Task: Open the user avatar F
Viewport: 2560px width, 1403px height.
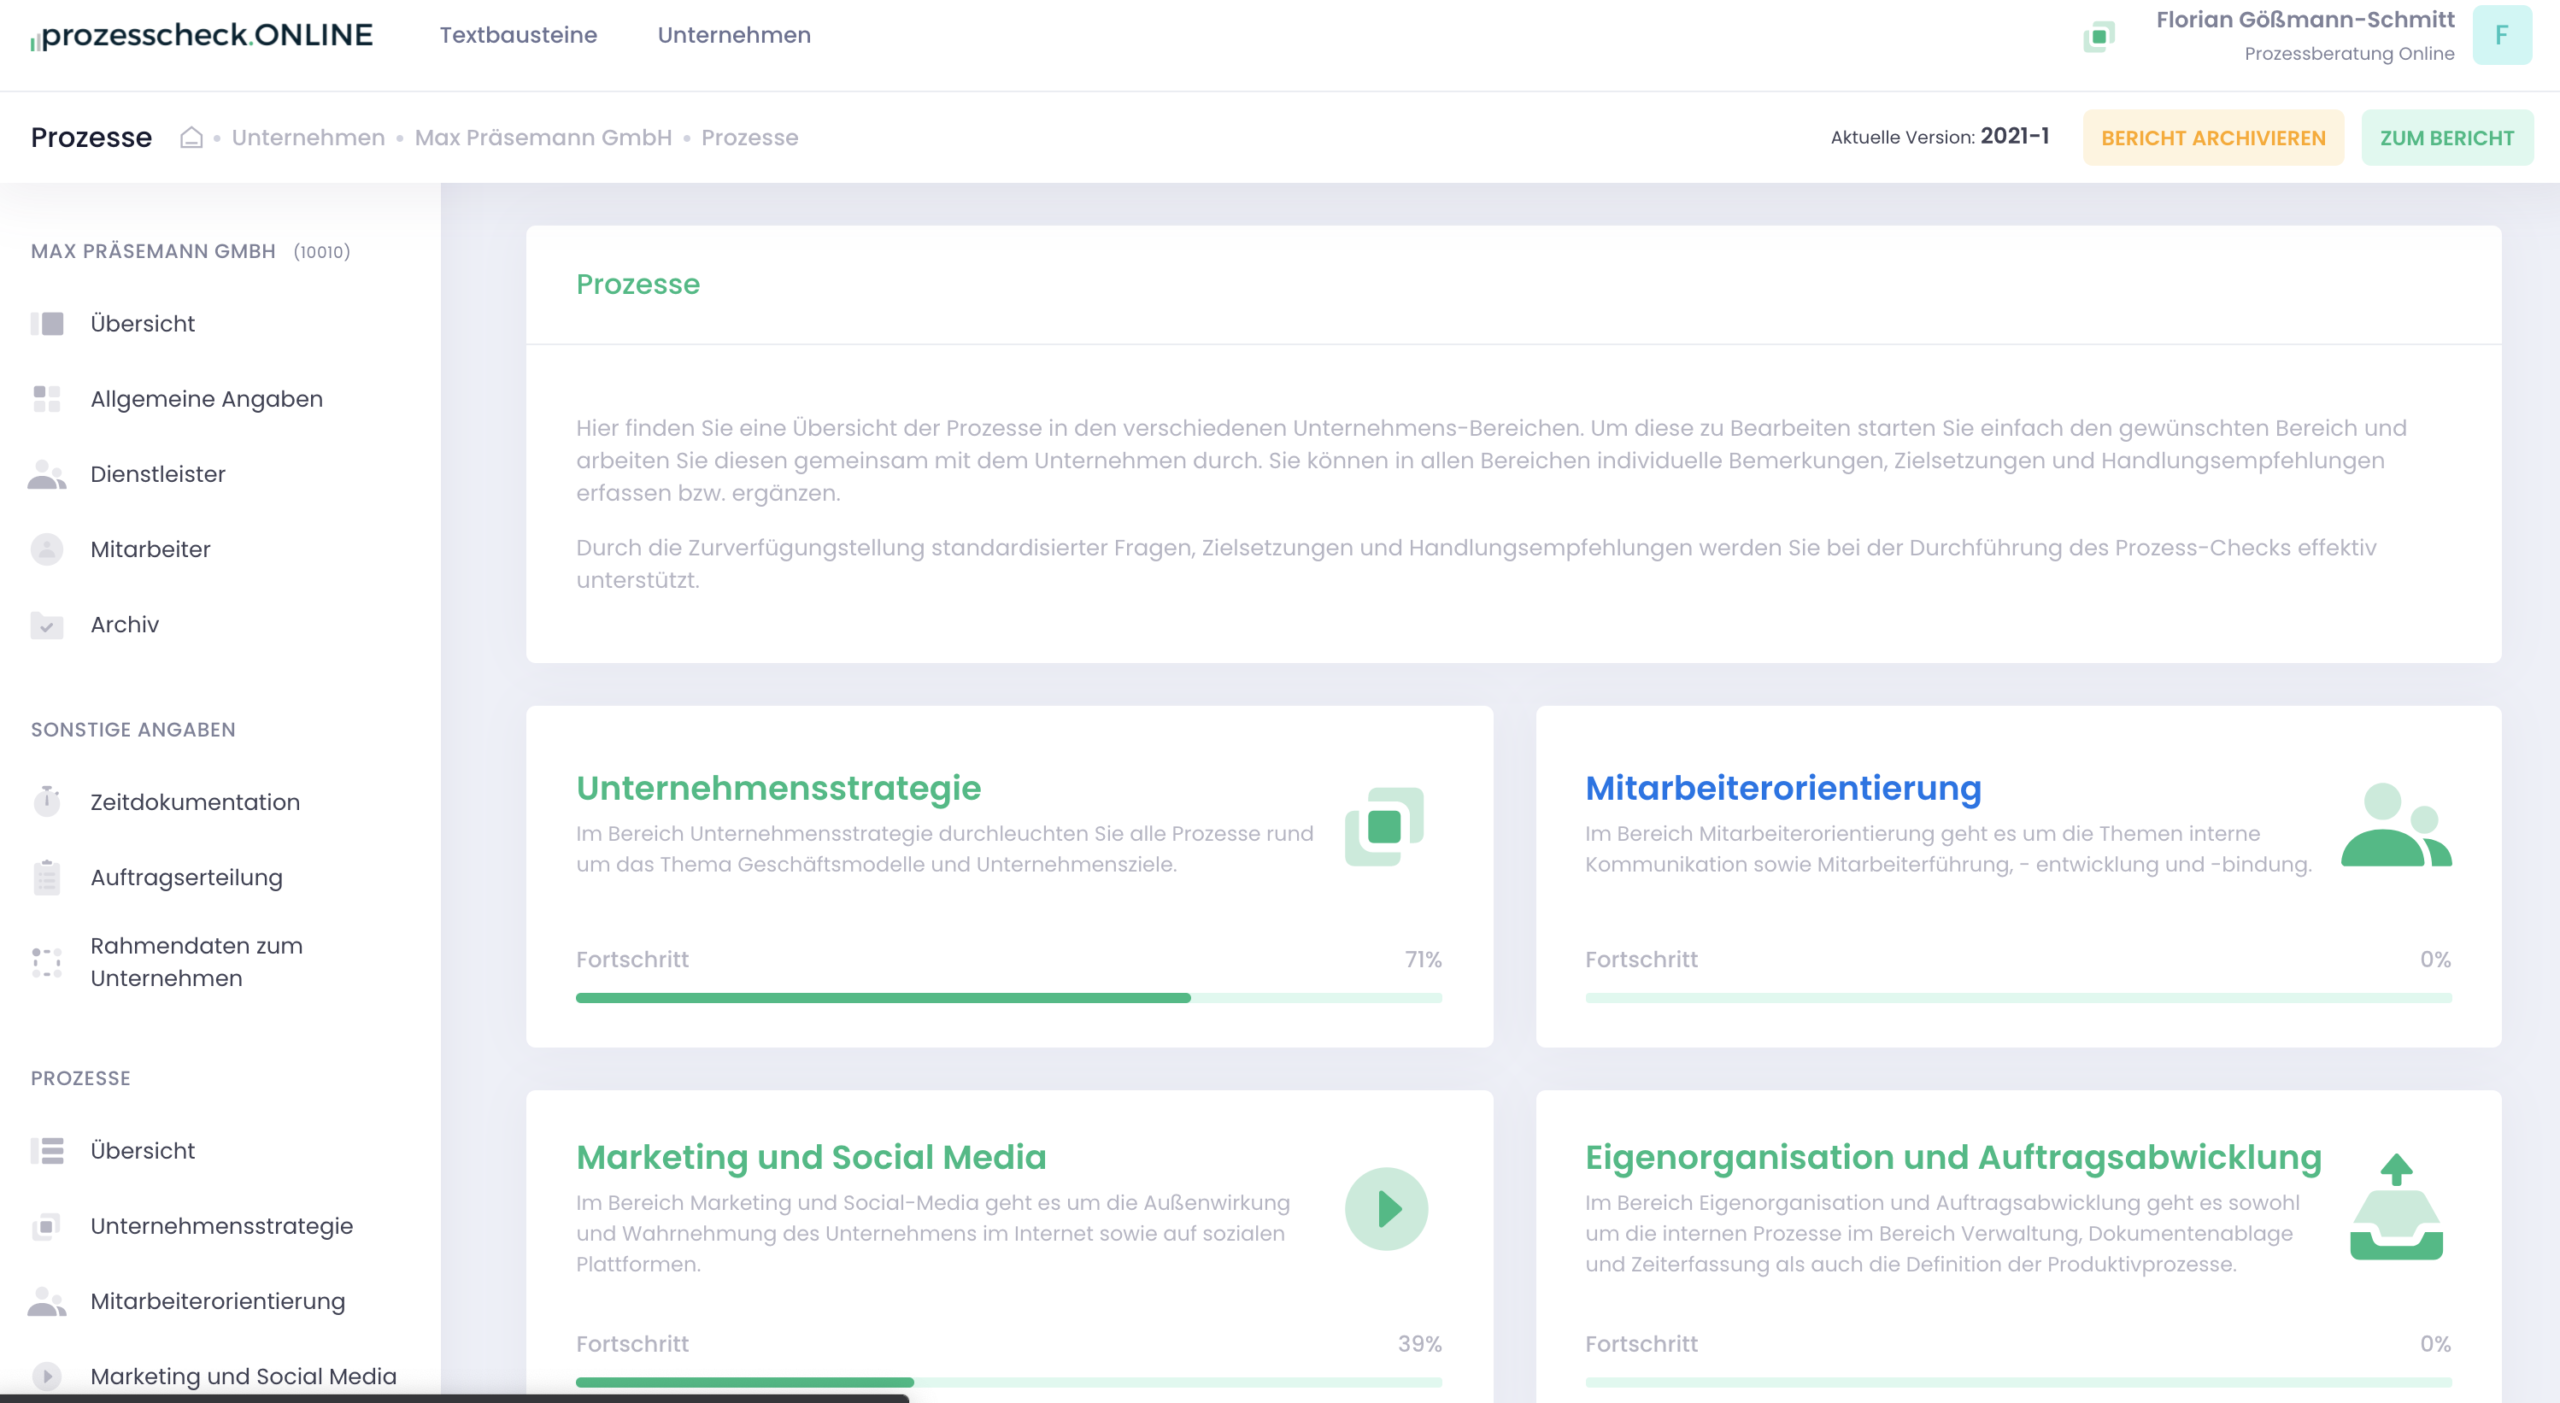Action: click(x=2502, y=35)
